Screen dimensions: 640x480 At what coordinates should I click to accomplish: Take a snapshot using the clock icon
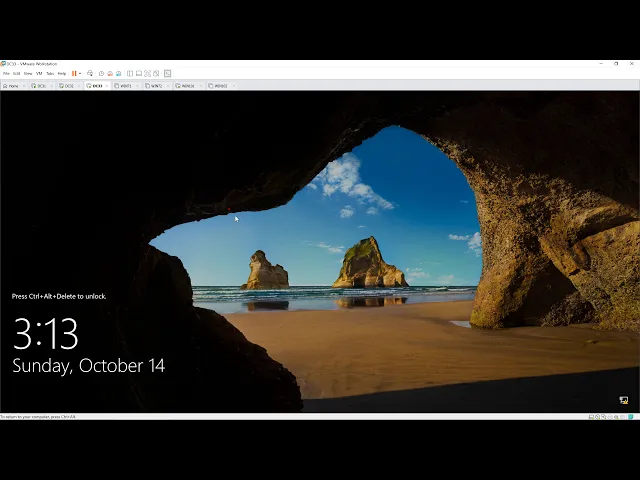coord(101,73)
